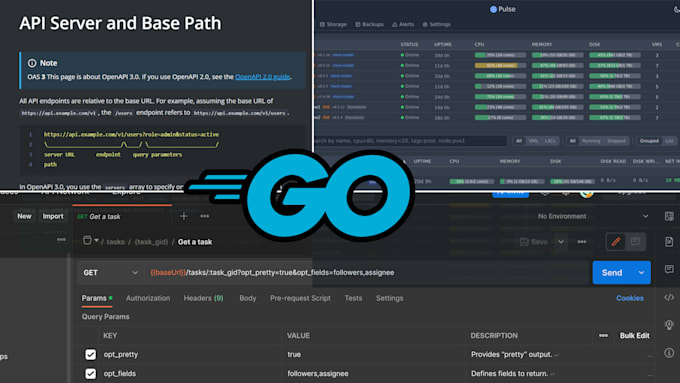
Task: Open the request Settings tab in Postman
Action: click(x=389, y=298)
